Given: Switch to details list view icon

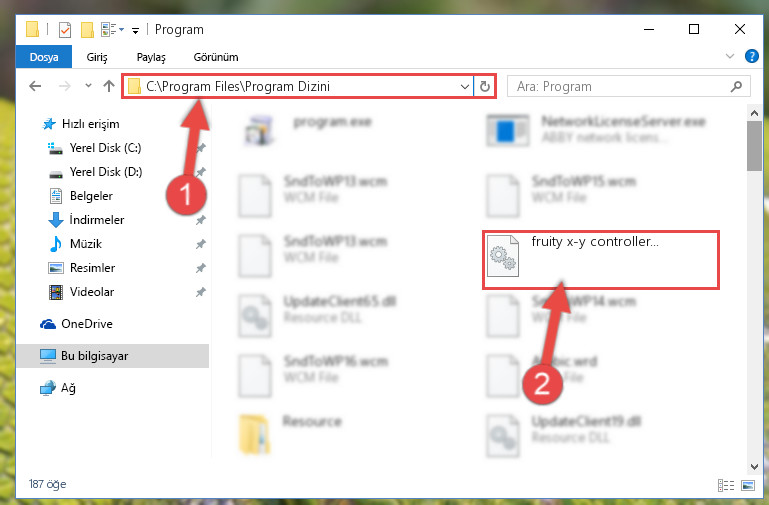Looking at the screenshot, I should coord(726,485).
